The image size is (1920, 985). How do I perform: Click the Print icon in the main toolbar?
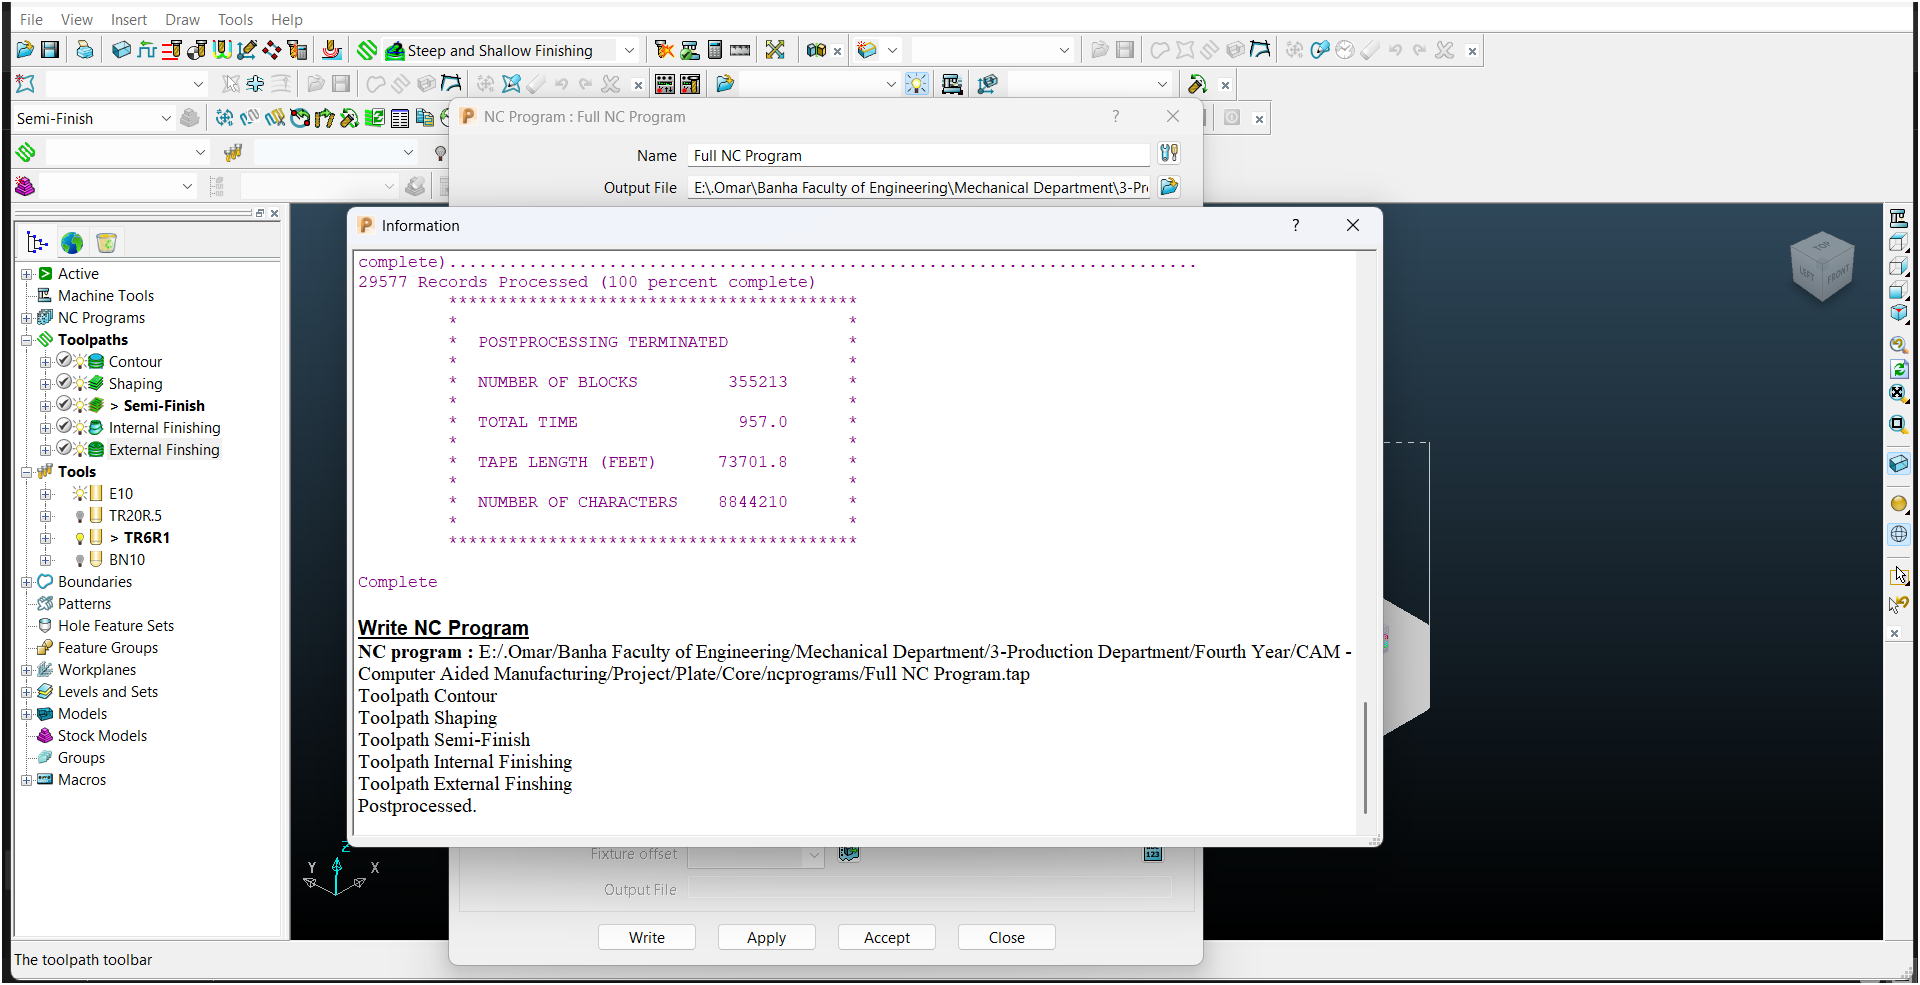[85, 50]
